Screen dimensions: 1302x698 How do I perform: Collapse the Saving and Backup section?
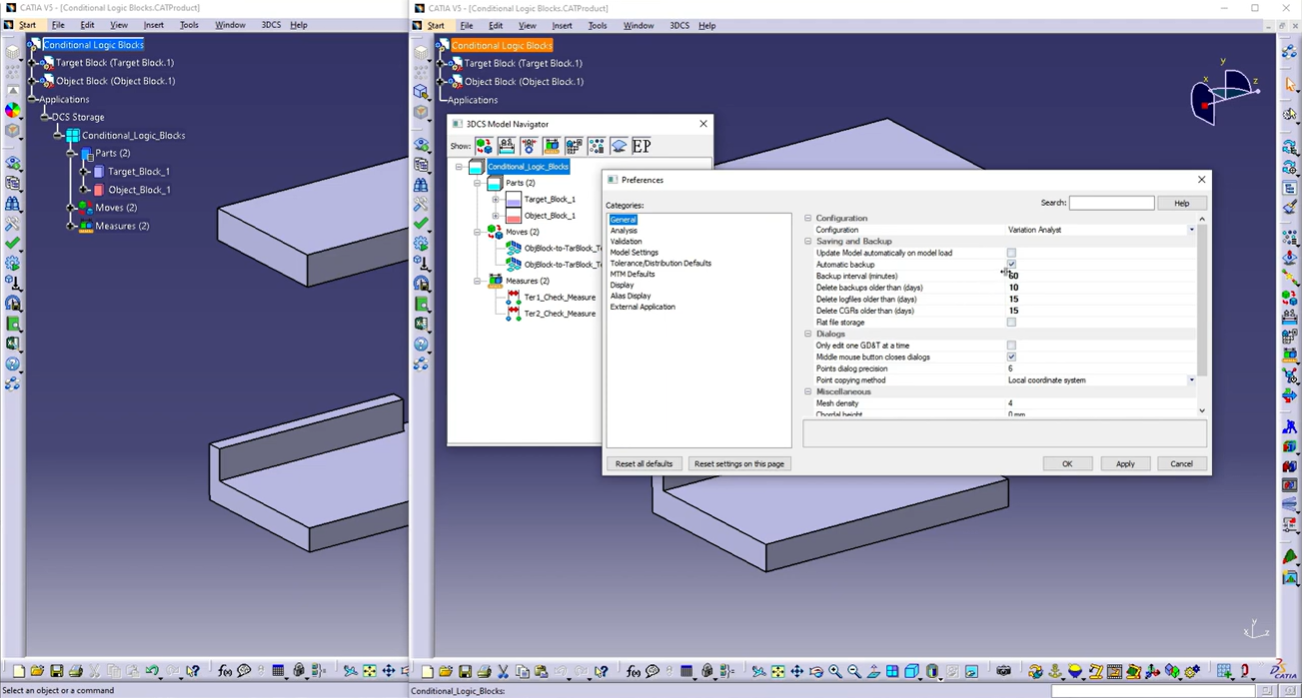tap(808, 241)
